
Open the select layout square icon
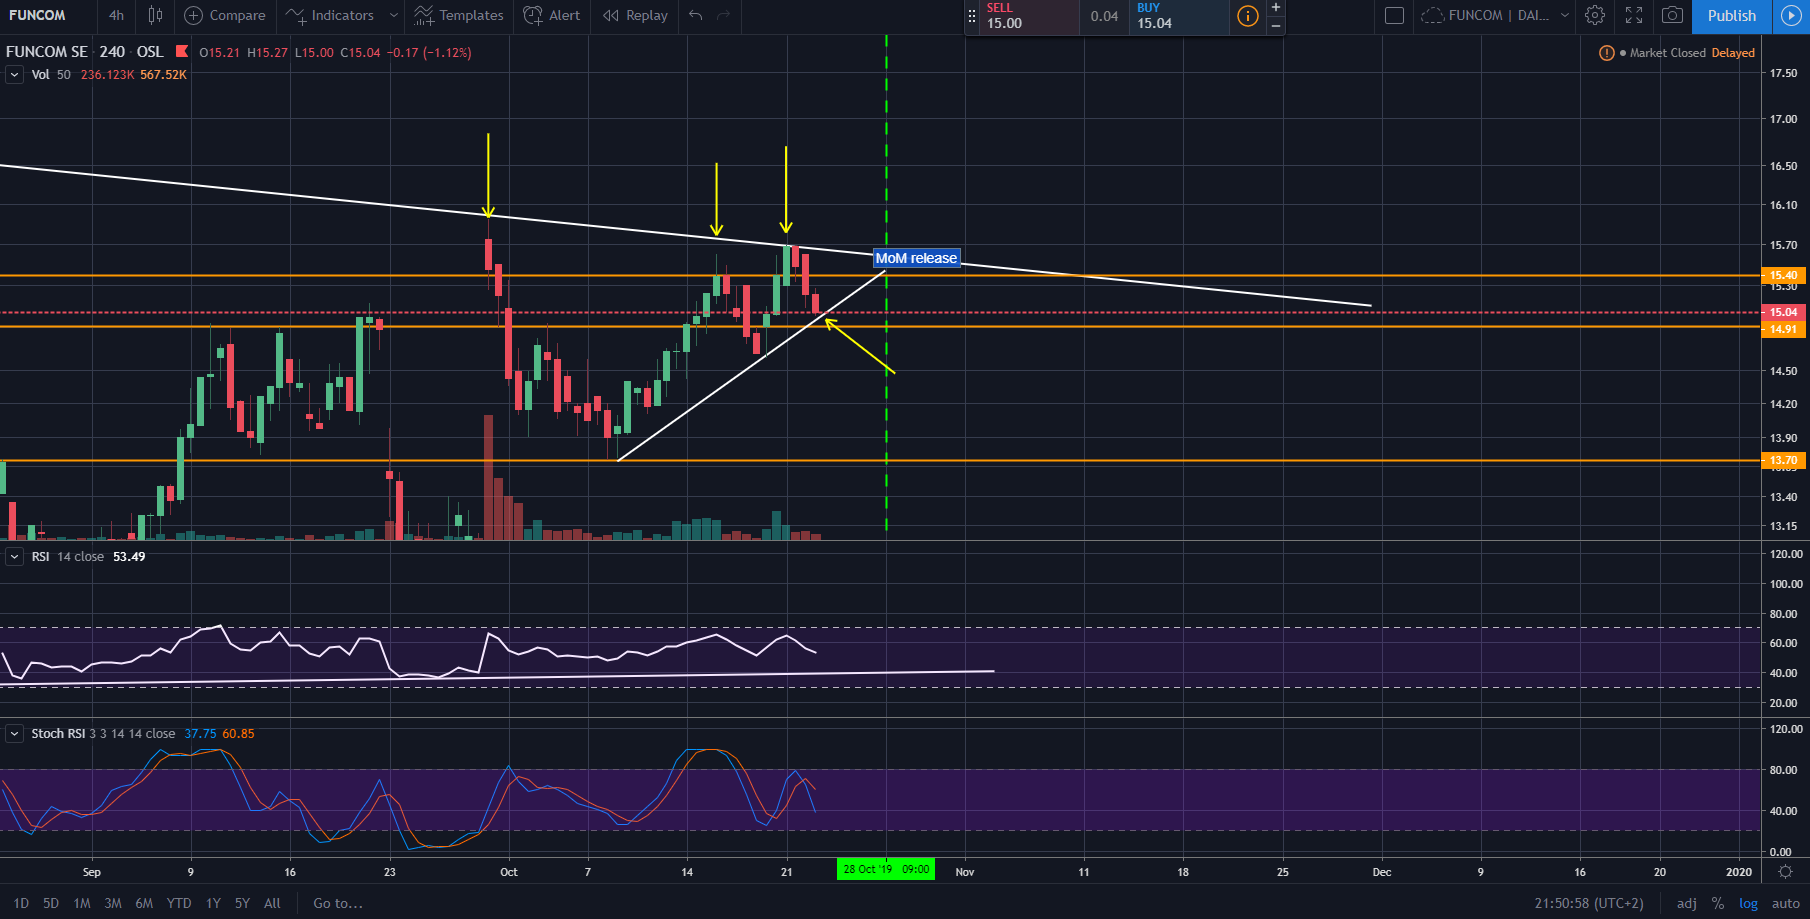tap(1394, 15)
